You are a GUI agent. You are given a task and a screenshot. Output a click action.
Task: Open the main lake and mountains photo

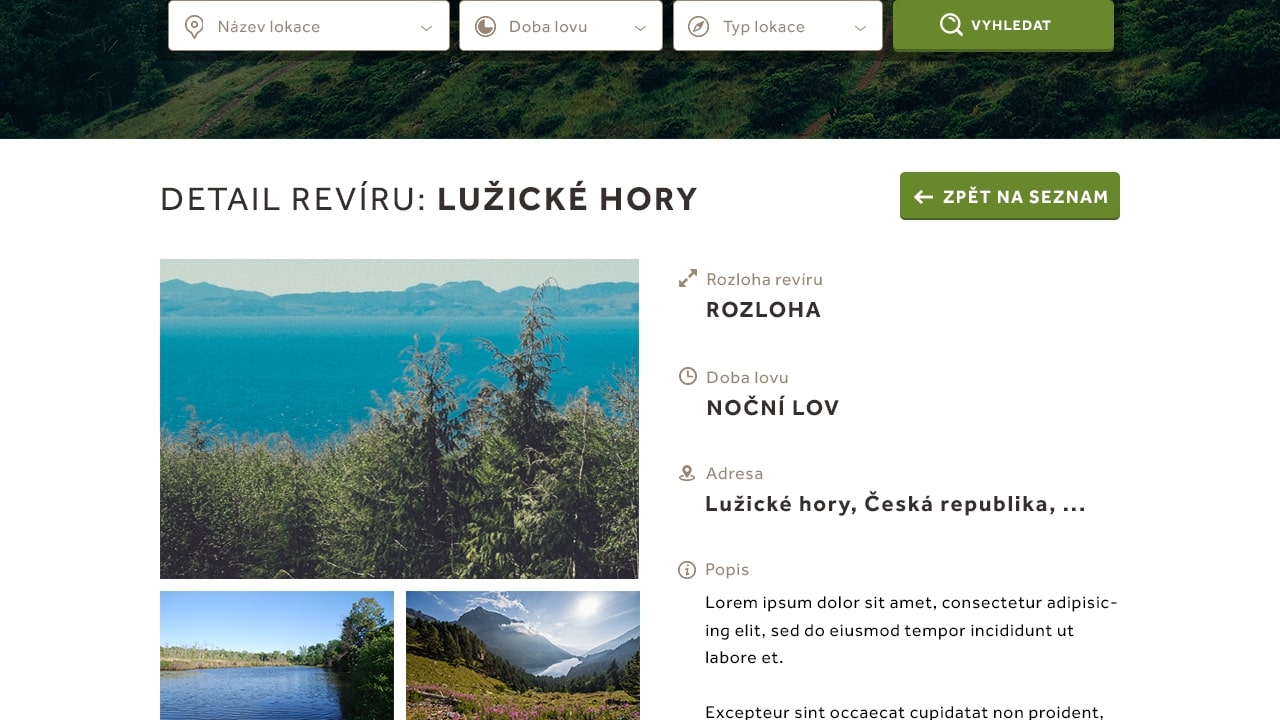(x=399, y=419)
